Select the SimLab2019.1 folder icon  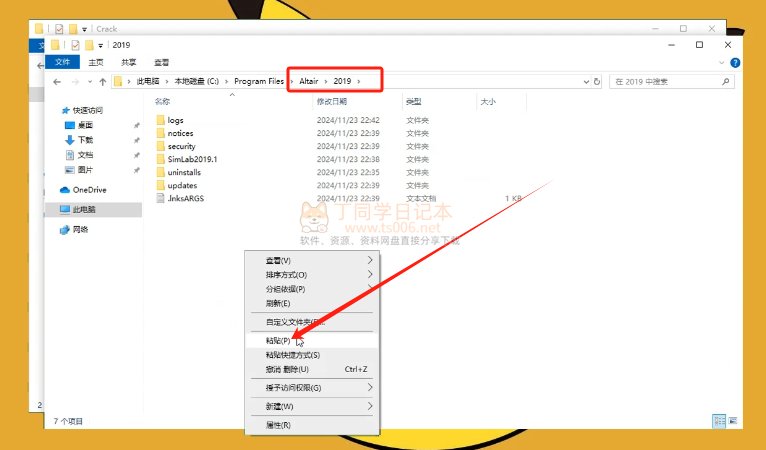pyautogui.click(x=161, y=159)
